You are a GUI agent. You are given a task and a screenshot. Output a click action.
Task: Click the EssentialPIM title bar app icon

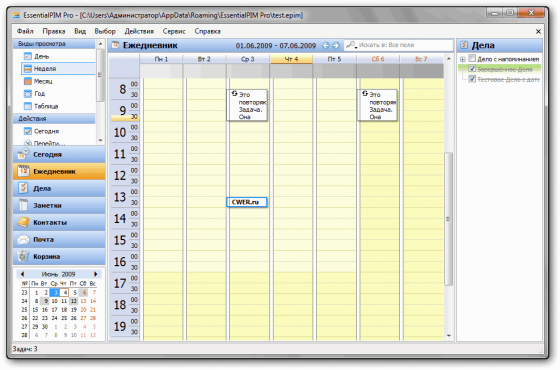(16, 15)
